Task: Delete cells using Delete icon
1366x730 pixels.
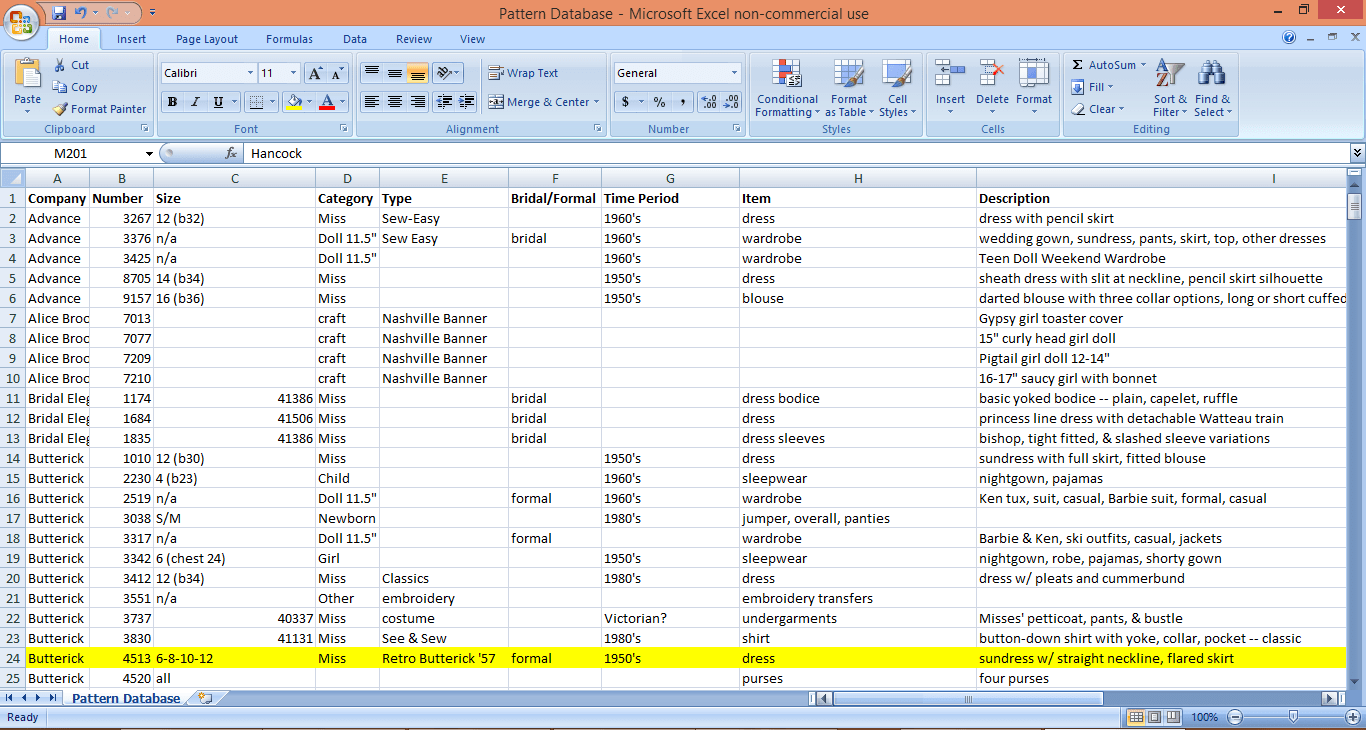Action: (992, 74)
